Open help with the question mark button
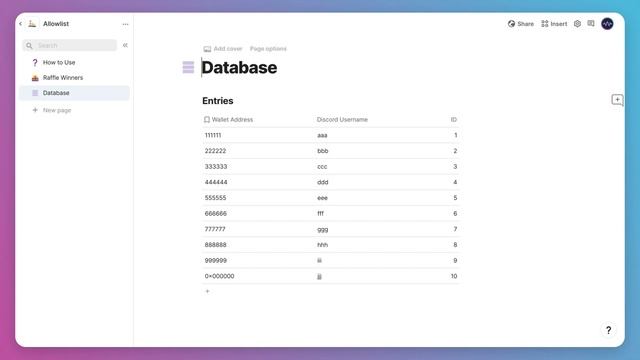Screen dimensions: 640x360 click(x=609, y=330)
